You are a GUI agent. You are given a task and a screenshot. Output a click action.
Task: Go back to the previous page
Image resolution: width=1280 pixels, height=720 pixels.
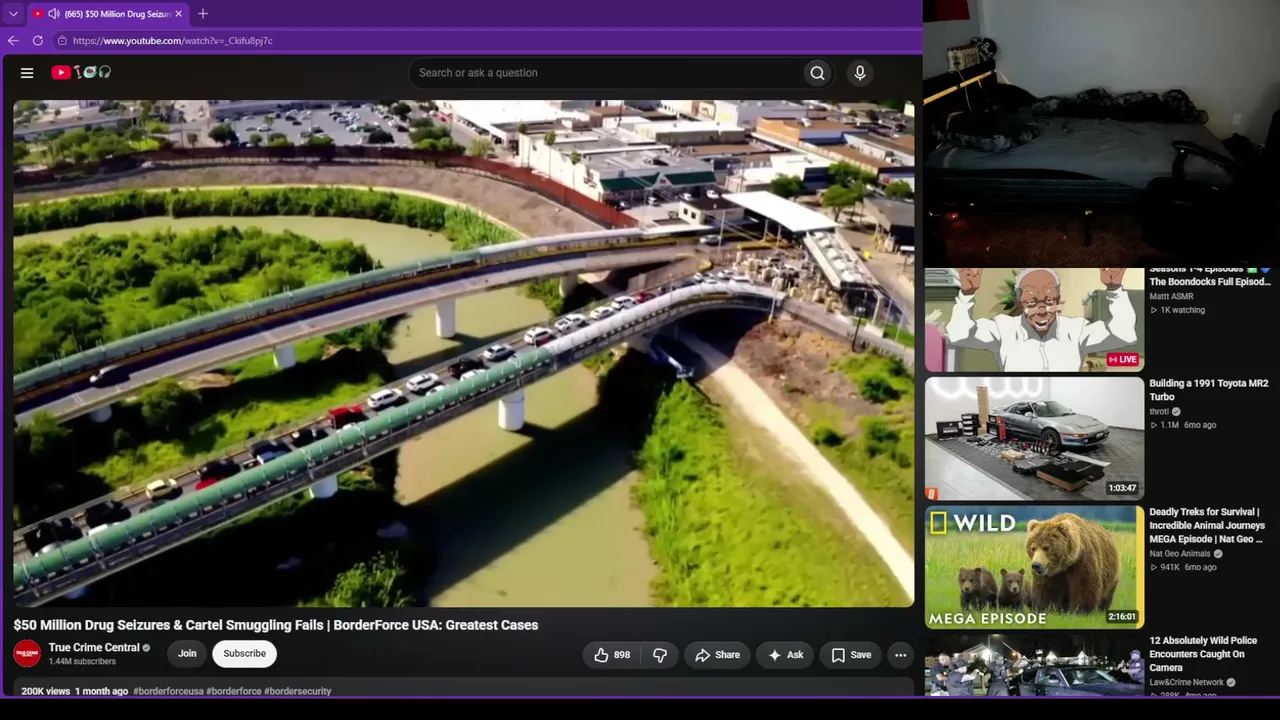[13, 41]
